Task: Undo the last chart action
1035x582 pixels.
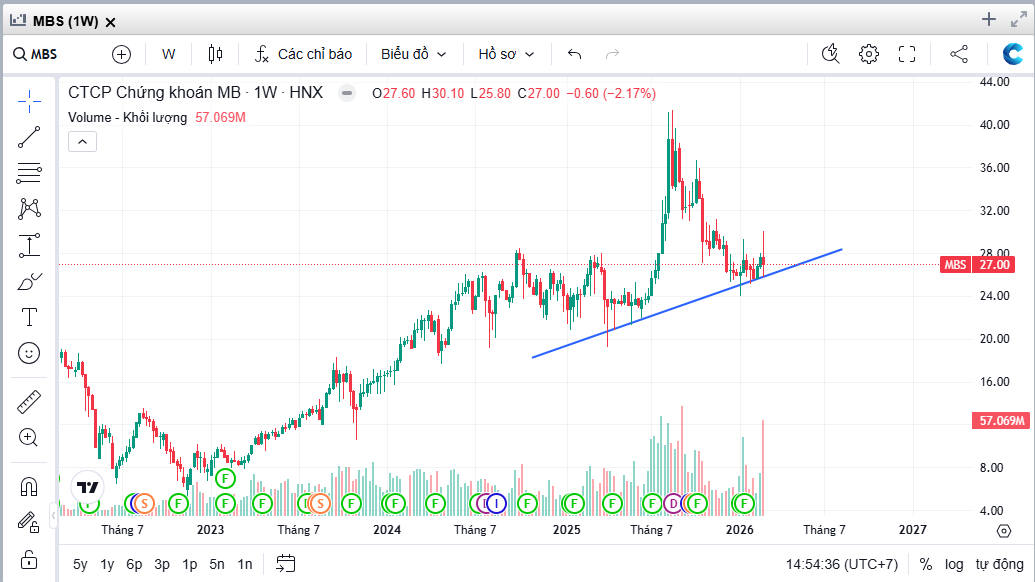Action: point(574,54)
